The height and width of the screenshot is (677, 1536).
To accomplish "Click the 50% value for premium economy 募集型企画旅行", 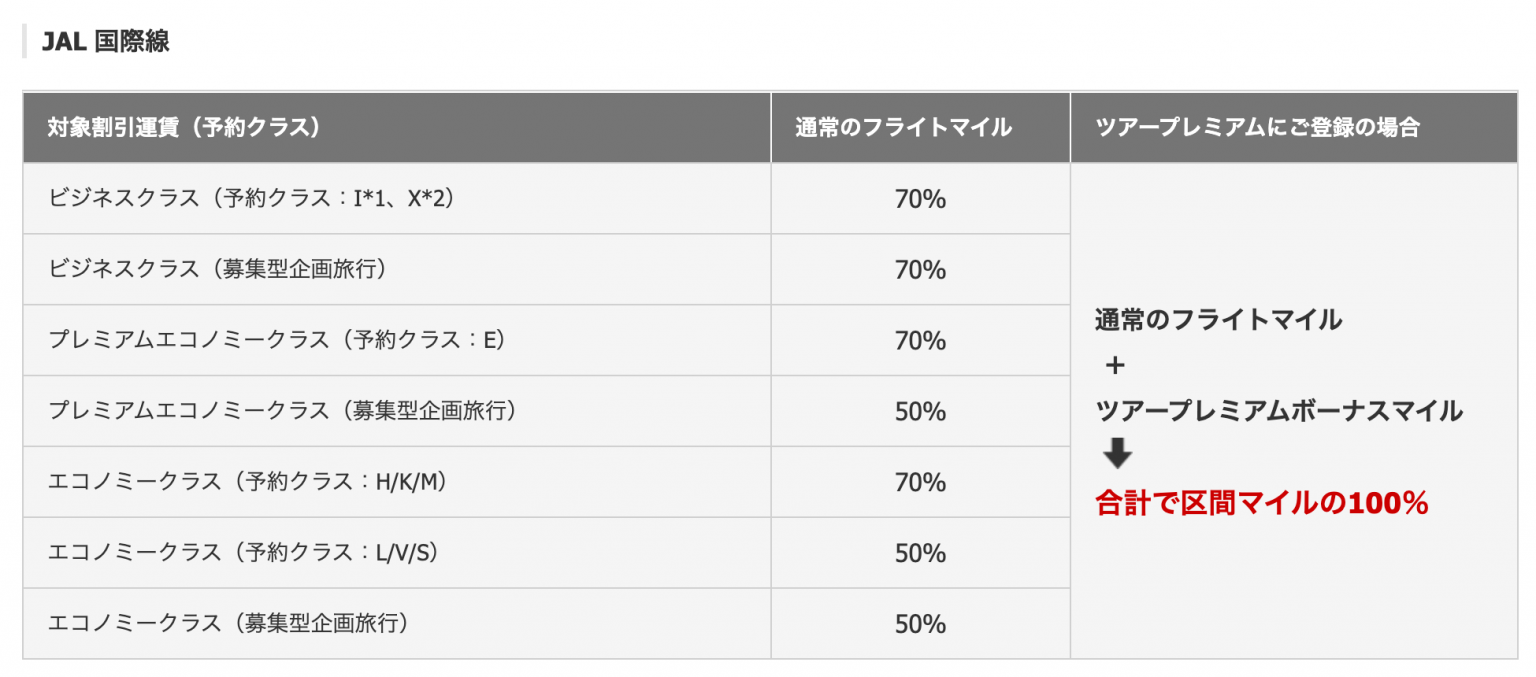I will (x=920, y=411).
